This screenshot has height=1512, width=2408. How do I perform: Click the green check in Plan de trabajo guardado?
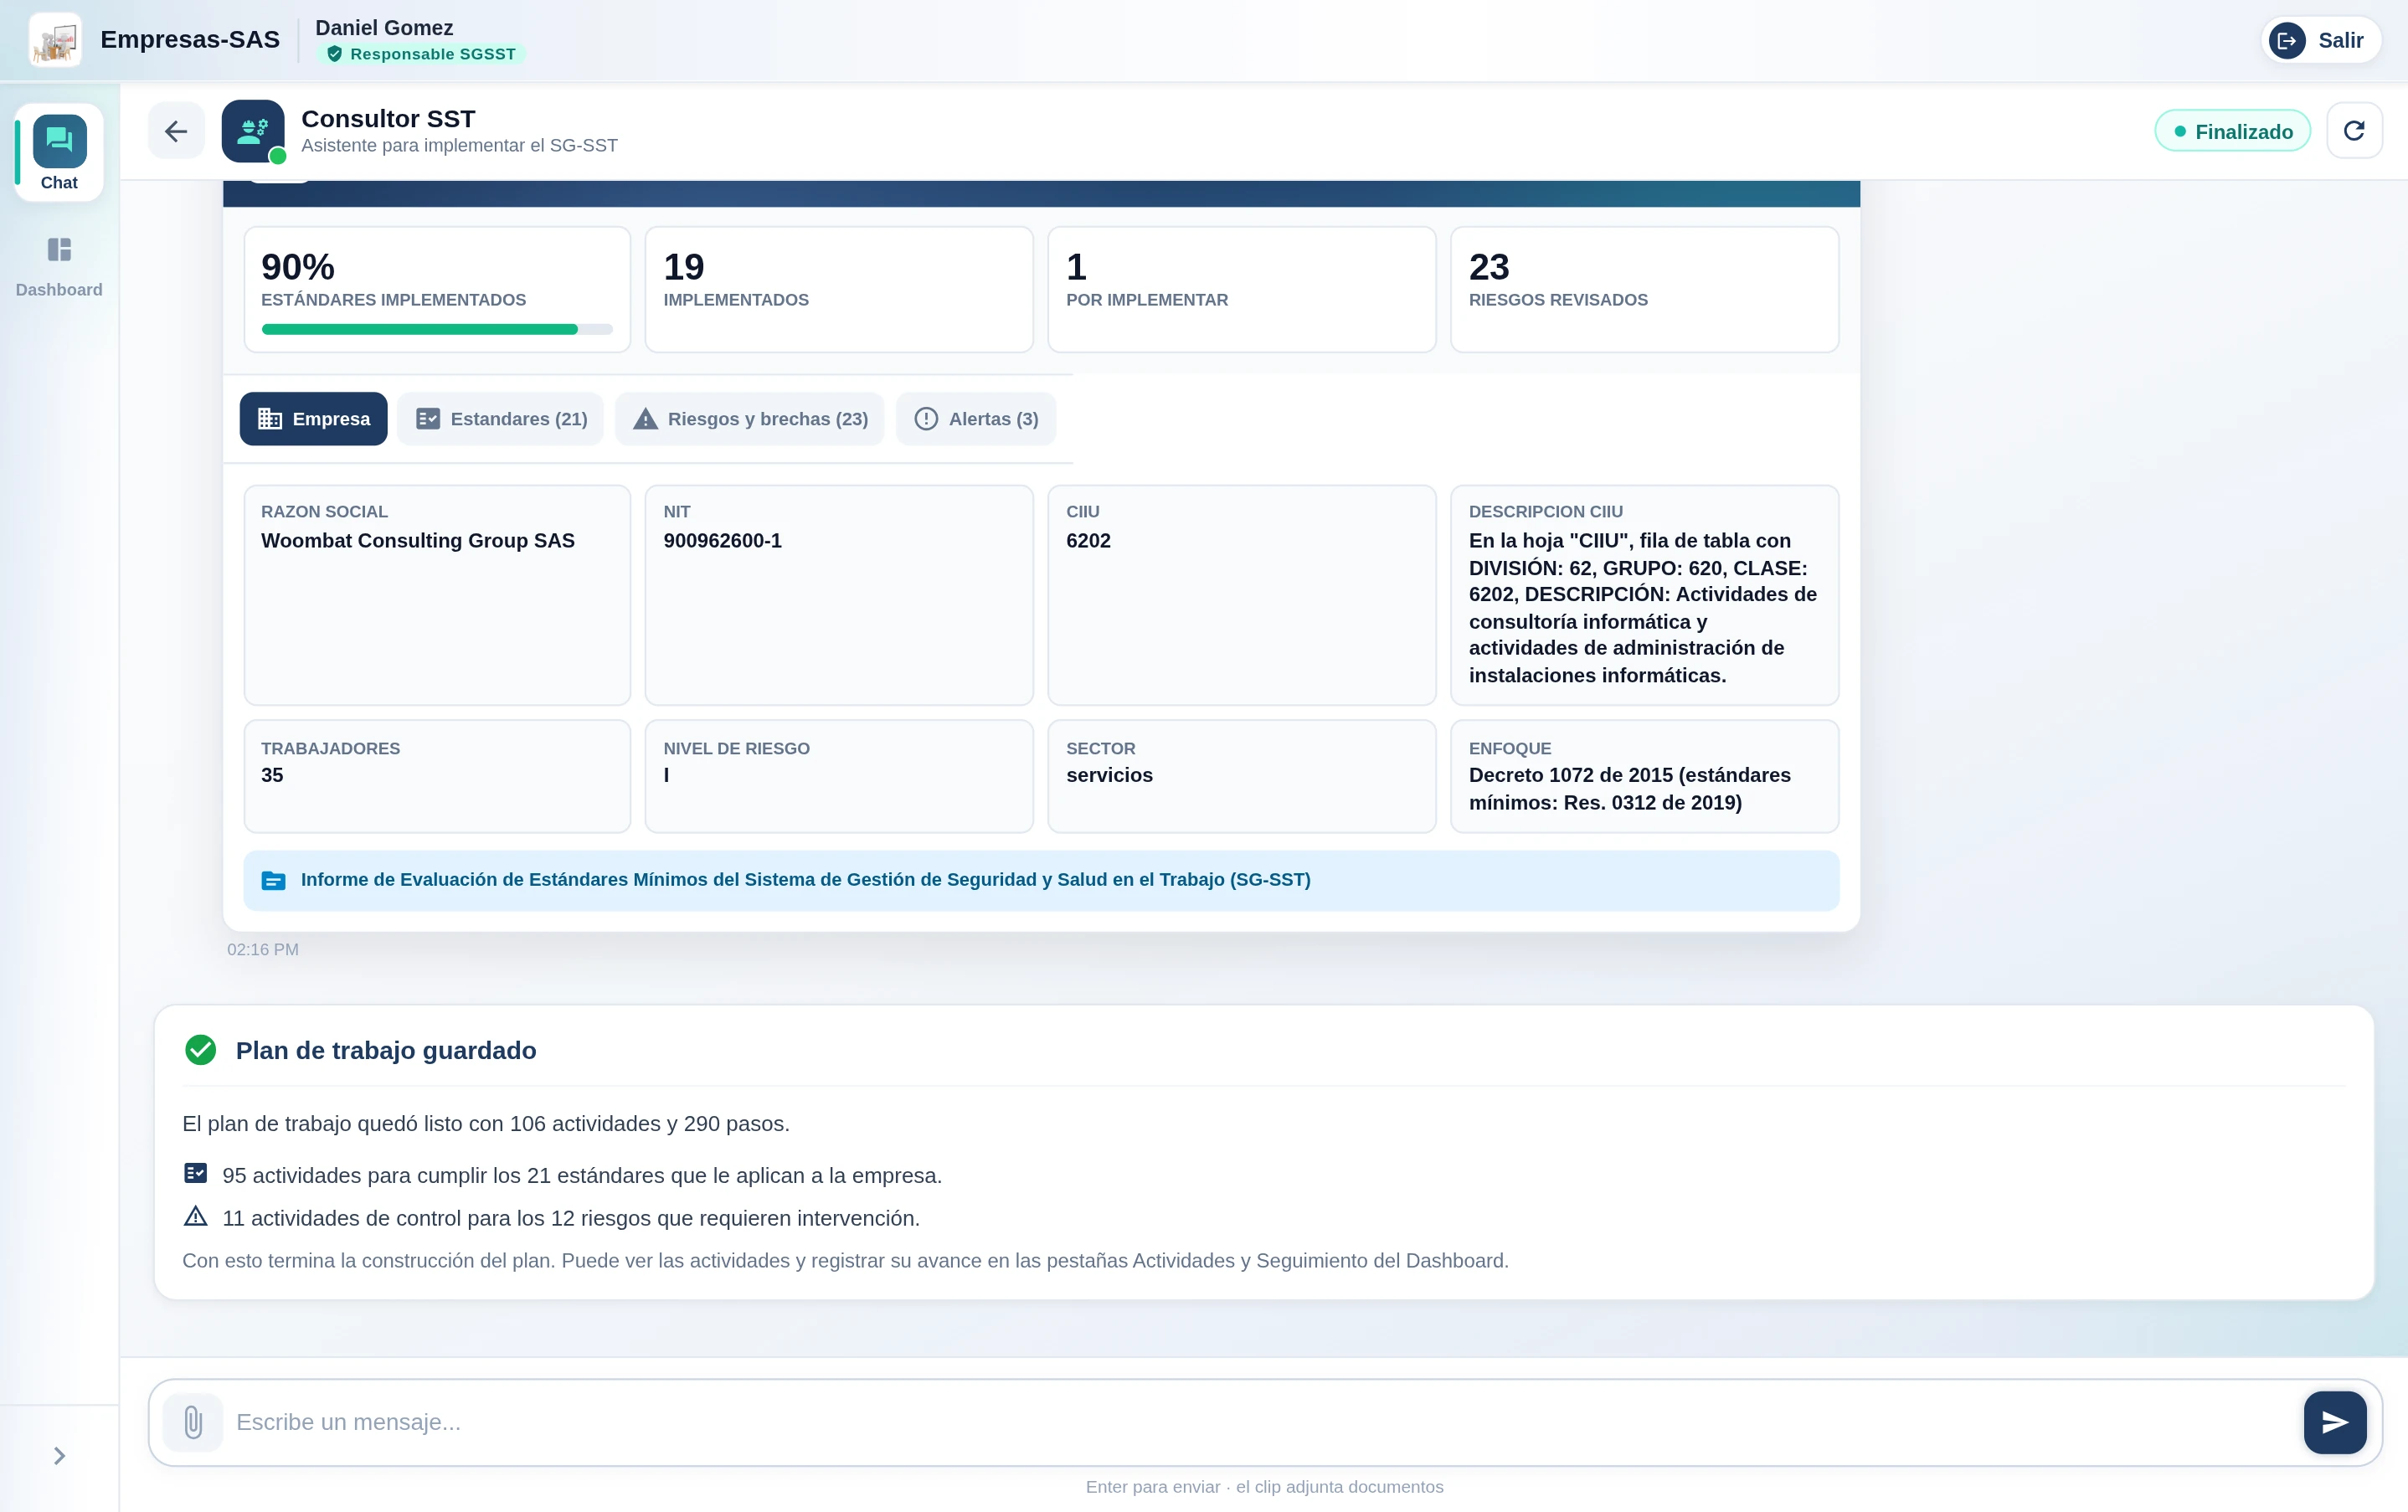(x=201, y=1050)
